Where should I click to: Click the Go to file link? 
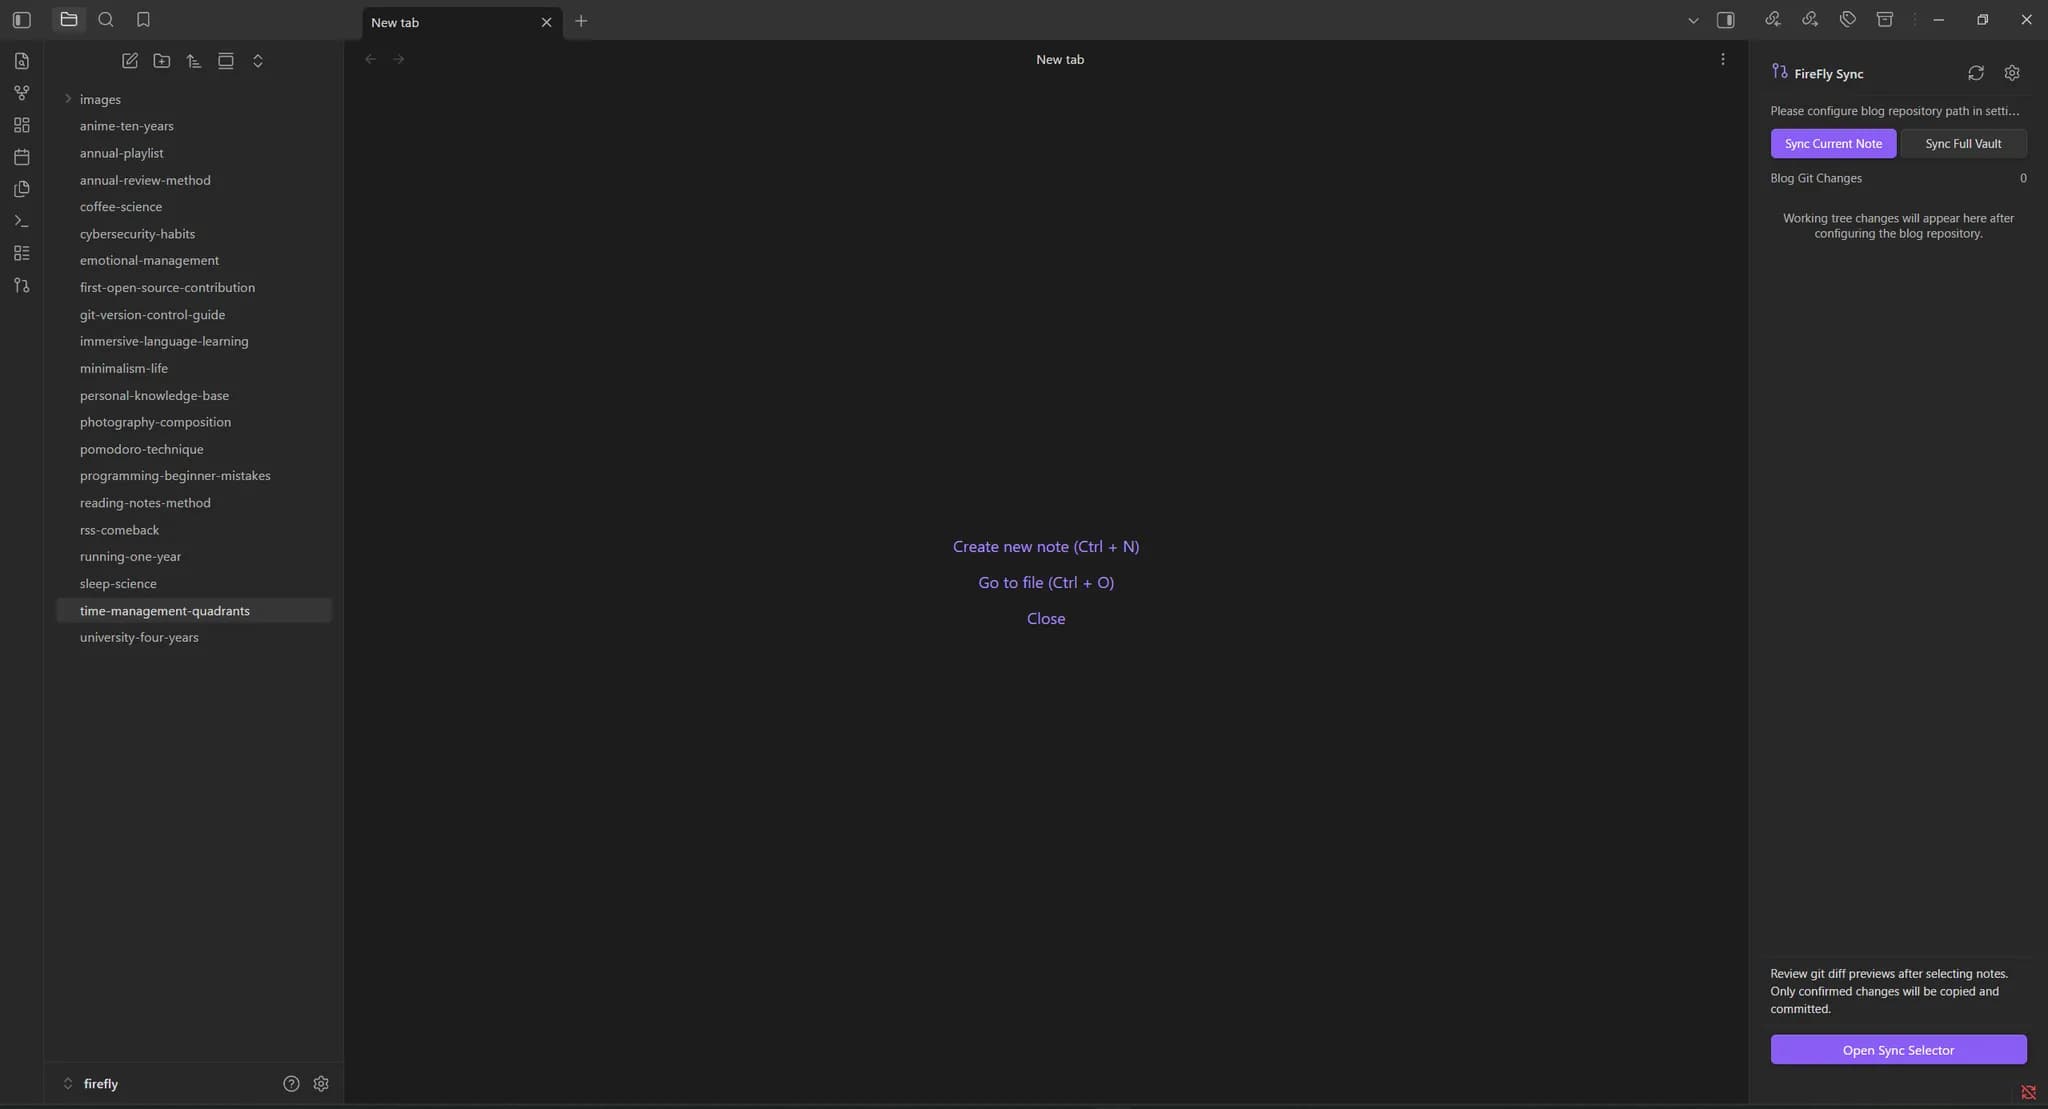pyautogui.click(x=1046, y=582)
